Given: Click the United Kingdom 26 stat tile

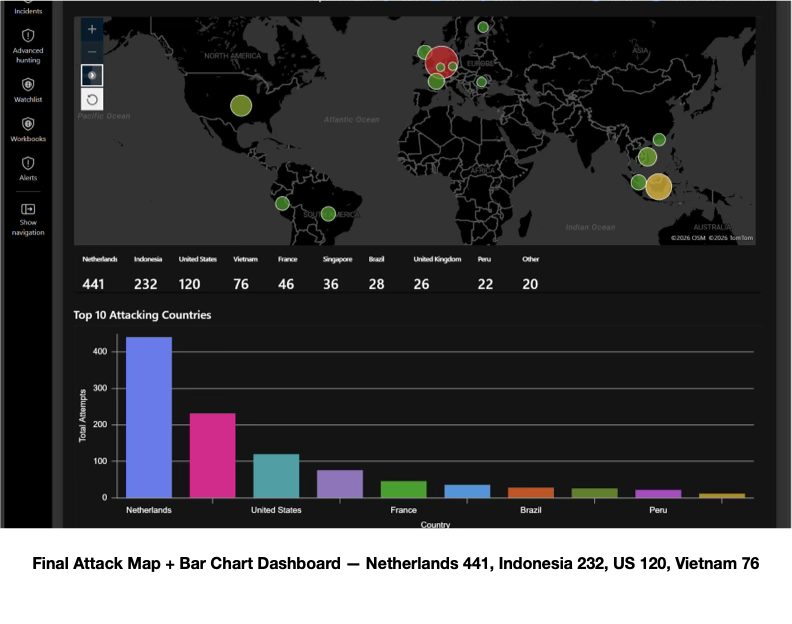Looking at the screenshot, I should [x=437, y=274].
